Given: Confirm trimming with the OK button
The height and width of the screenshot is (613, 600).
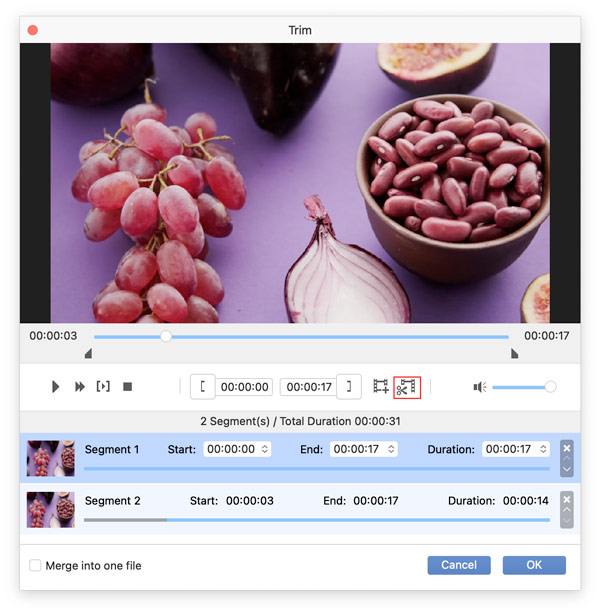Looking at the screenshot, I should pos(534,565).
